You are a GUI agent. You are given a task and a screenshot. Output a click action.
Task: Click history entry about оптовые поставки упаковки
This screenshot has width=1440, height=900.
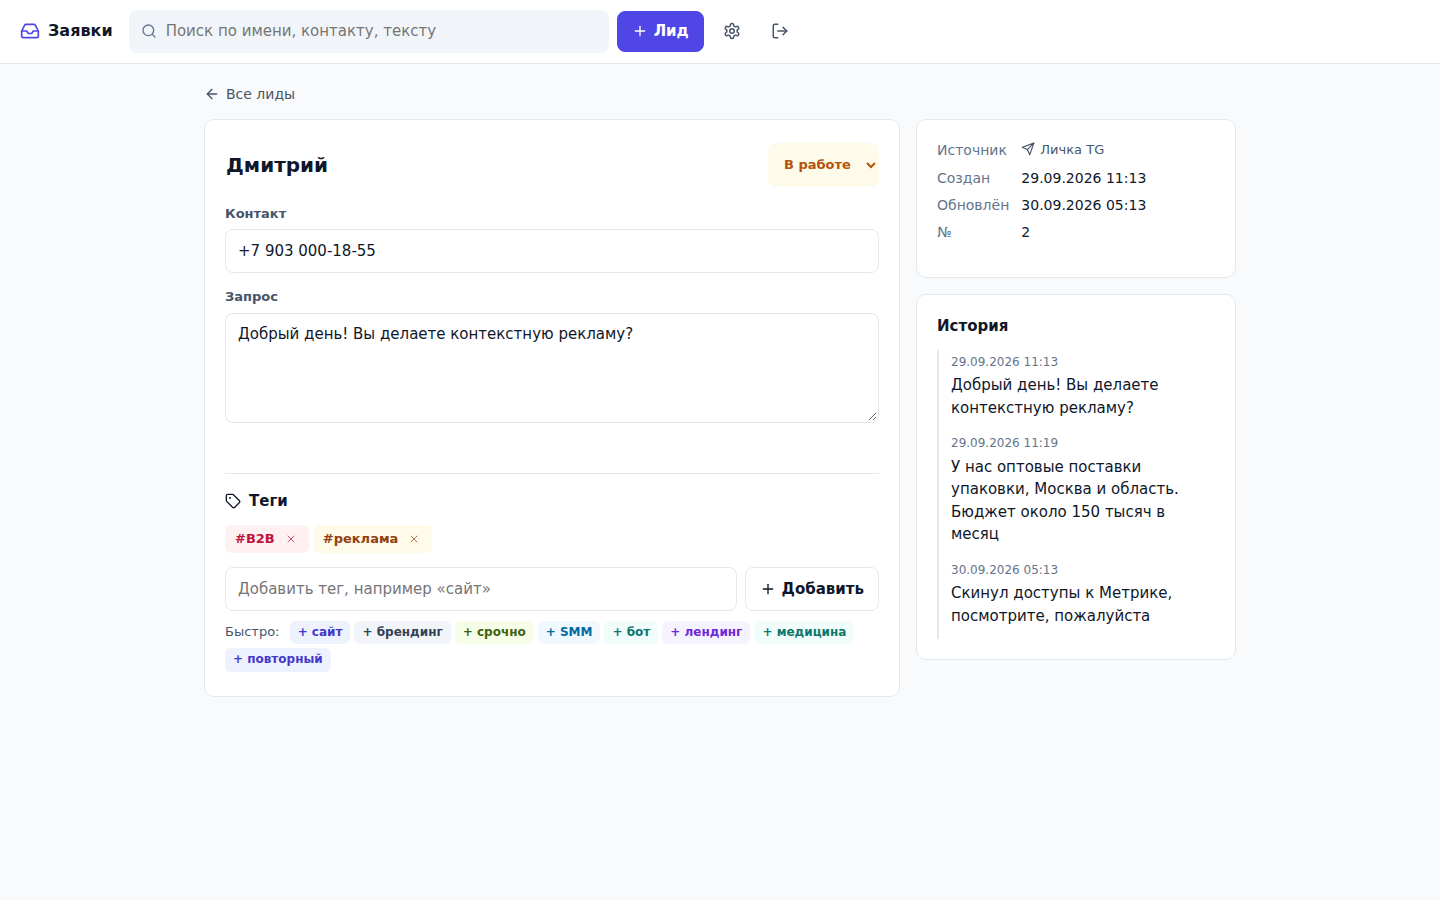click(1064, 500)
